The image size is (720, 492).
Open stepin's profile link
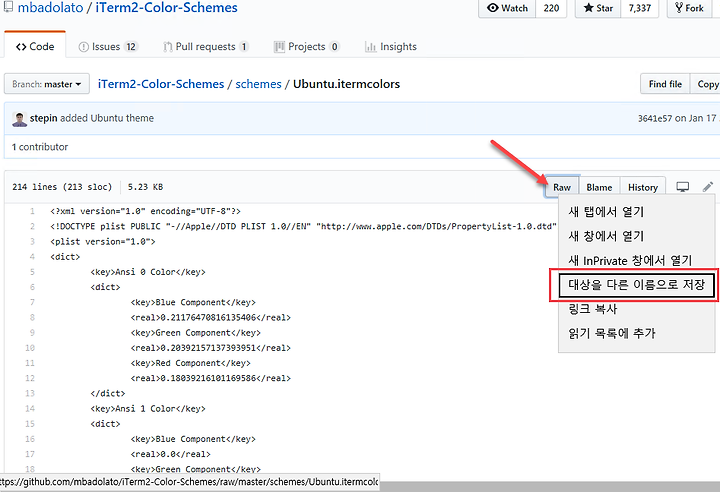coord(44,118)
